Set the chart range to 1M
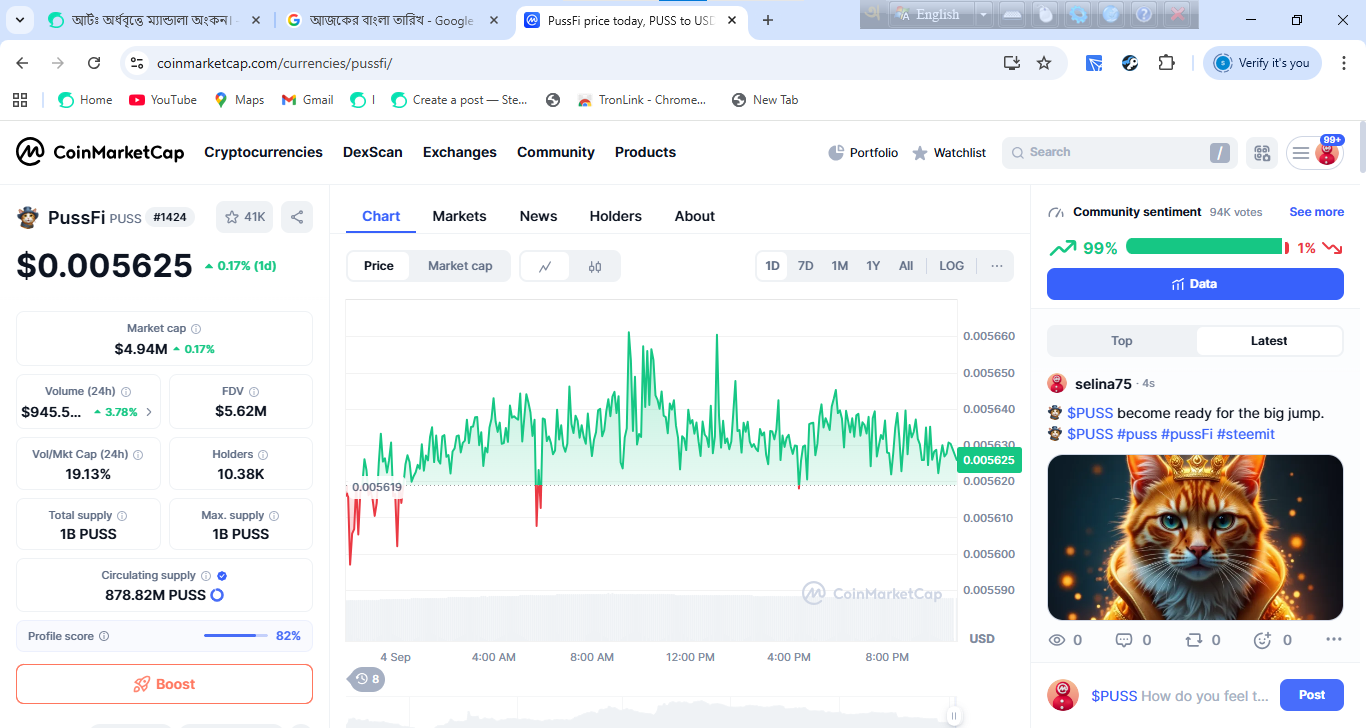Screen dimensions: 1366x728 pos(840,266)
